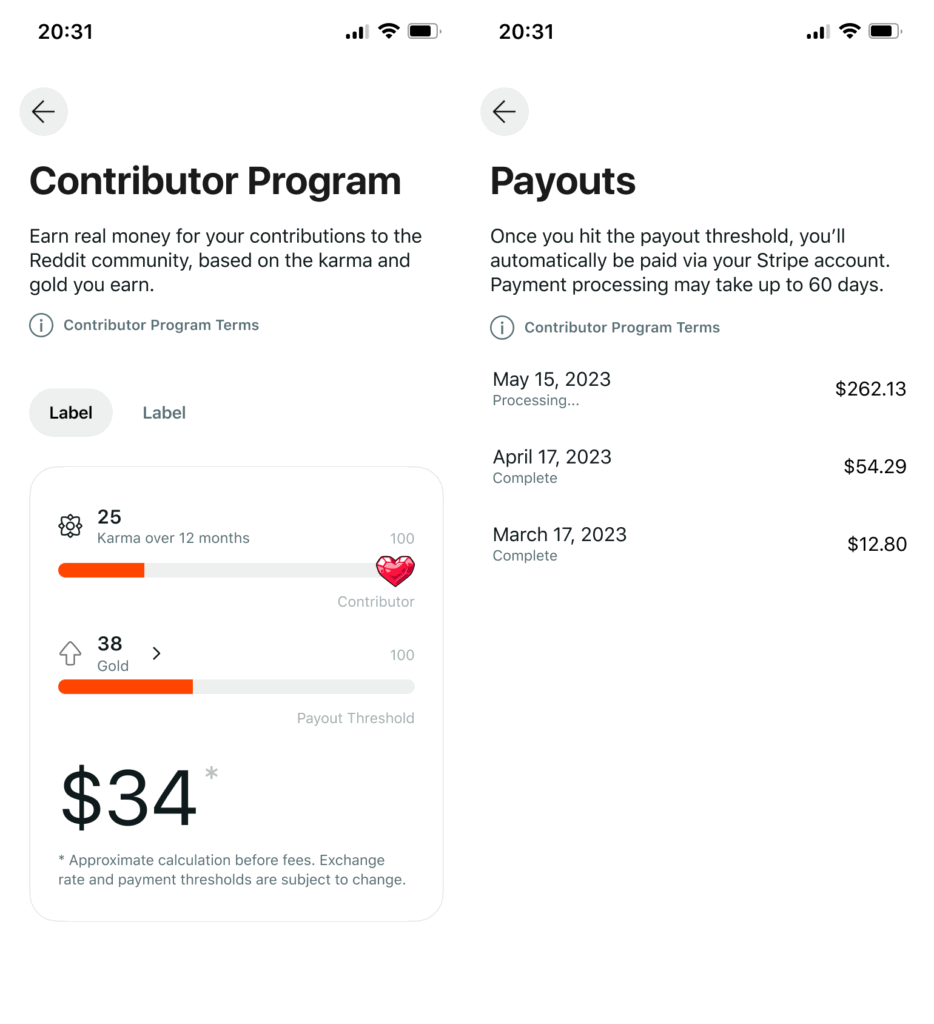The width and height of the screenshot is (934, 1024).
Task: Tap the karma flower icon
Action: (x=71, y=526)
